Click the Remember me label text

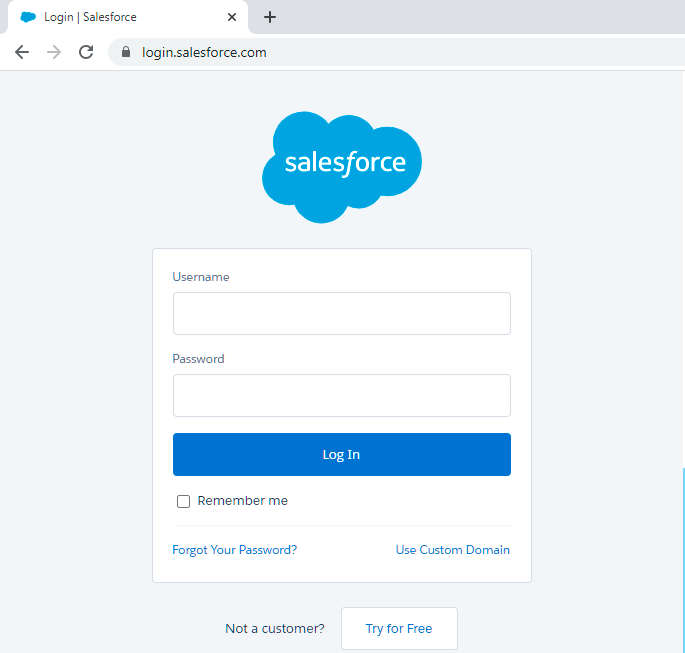[x=242, y=501]
